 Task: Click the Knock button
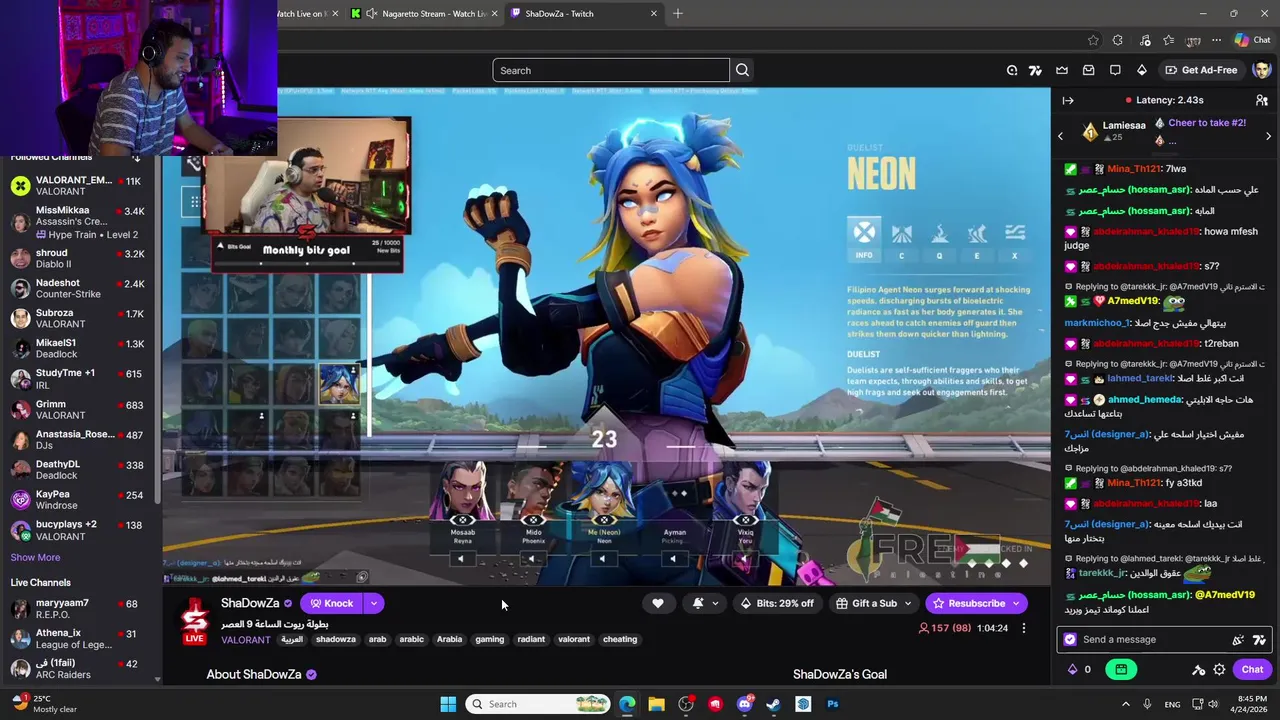[331, 603]
